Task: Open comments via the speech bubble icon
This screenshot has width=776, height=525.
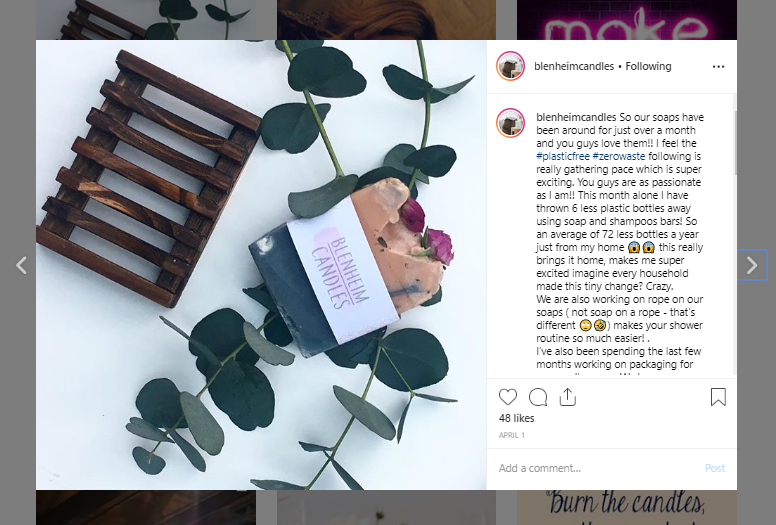Action: (538, 397)
